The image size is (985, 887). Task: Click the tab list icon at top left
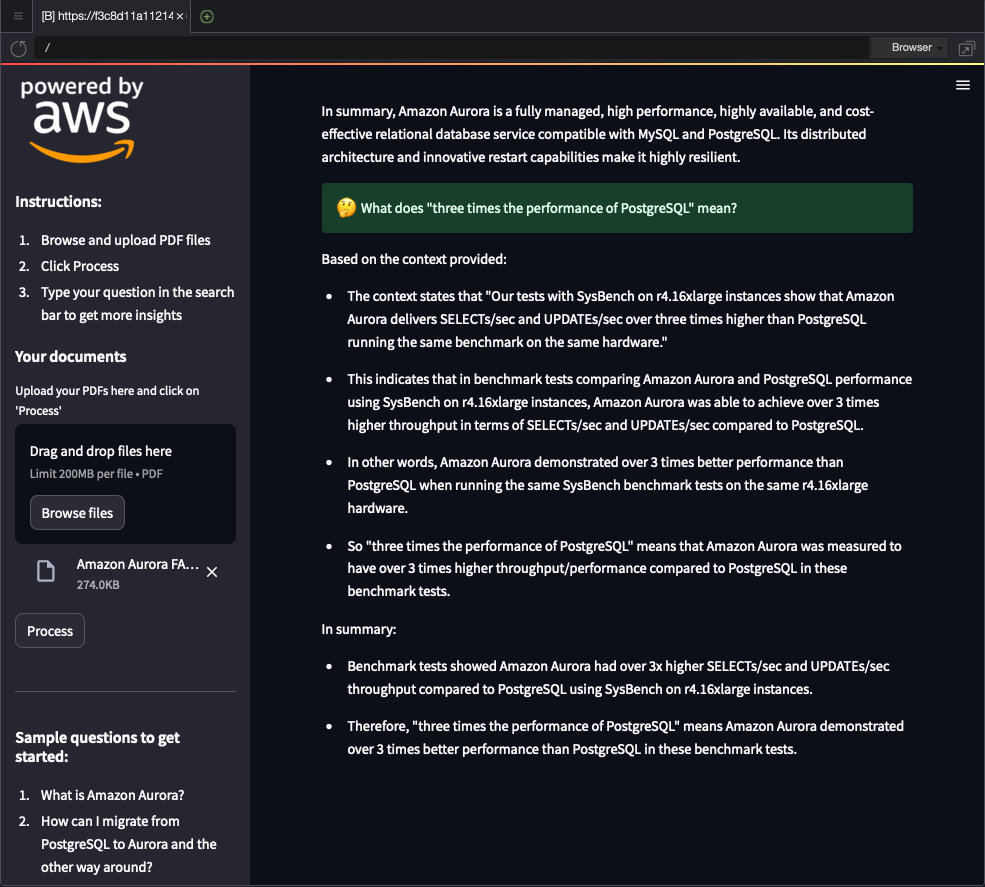point(18,16)
